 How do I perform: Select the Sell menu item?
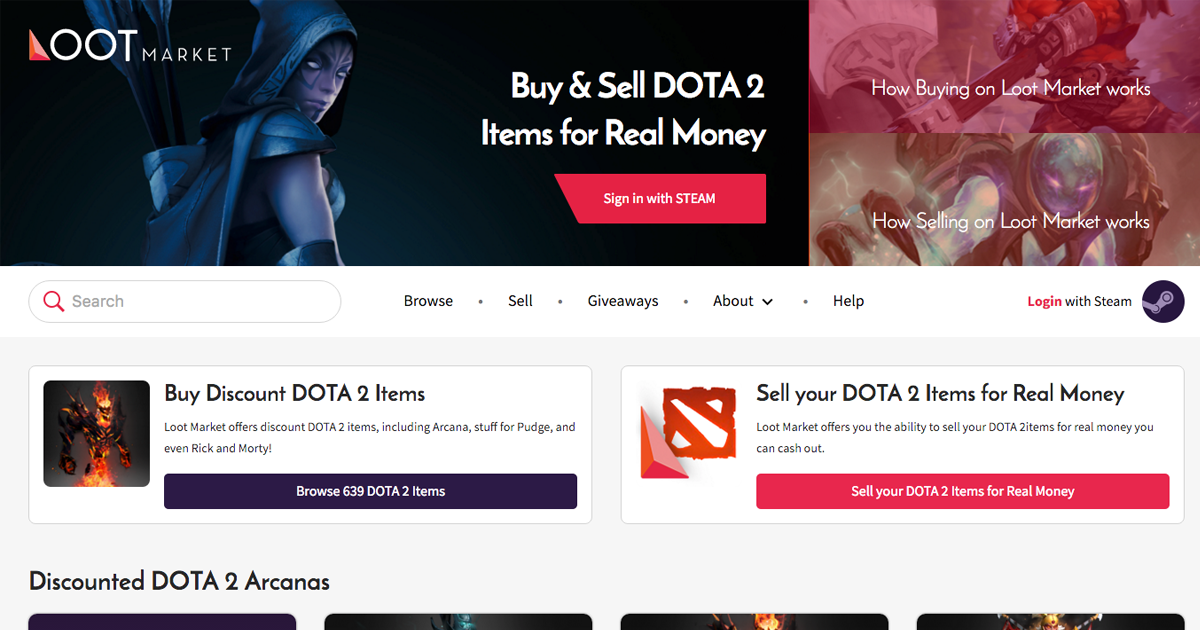(520, 301)
